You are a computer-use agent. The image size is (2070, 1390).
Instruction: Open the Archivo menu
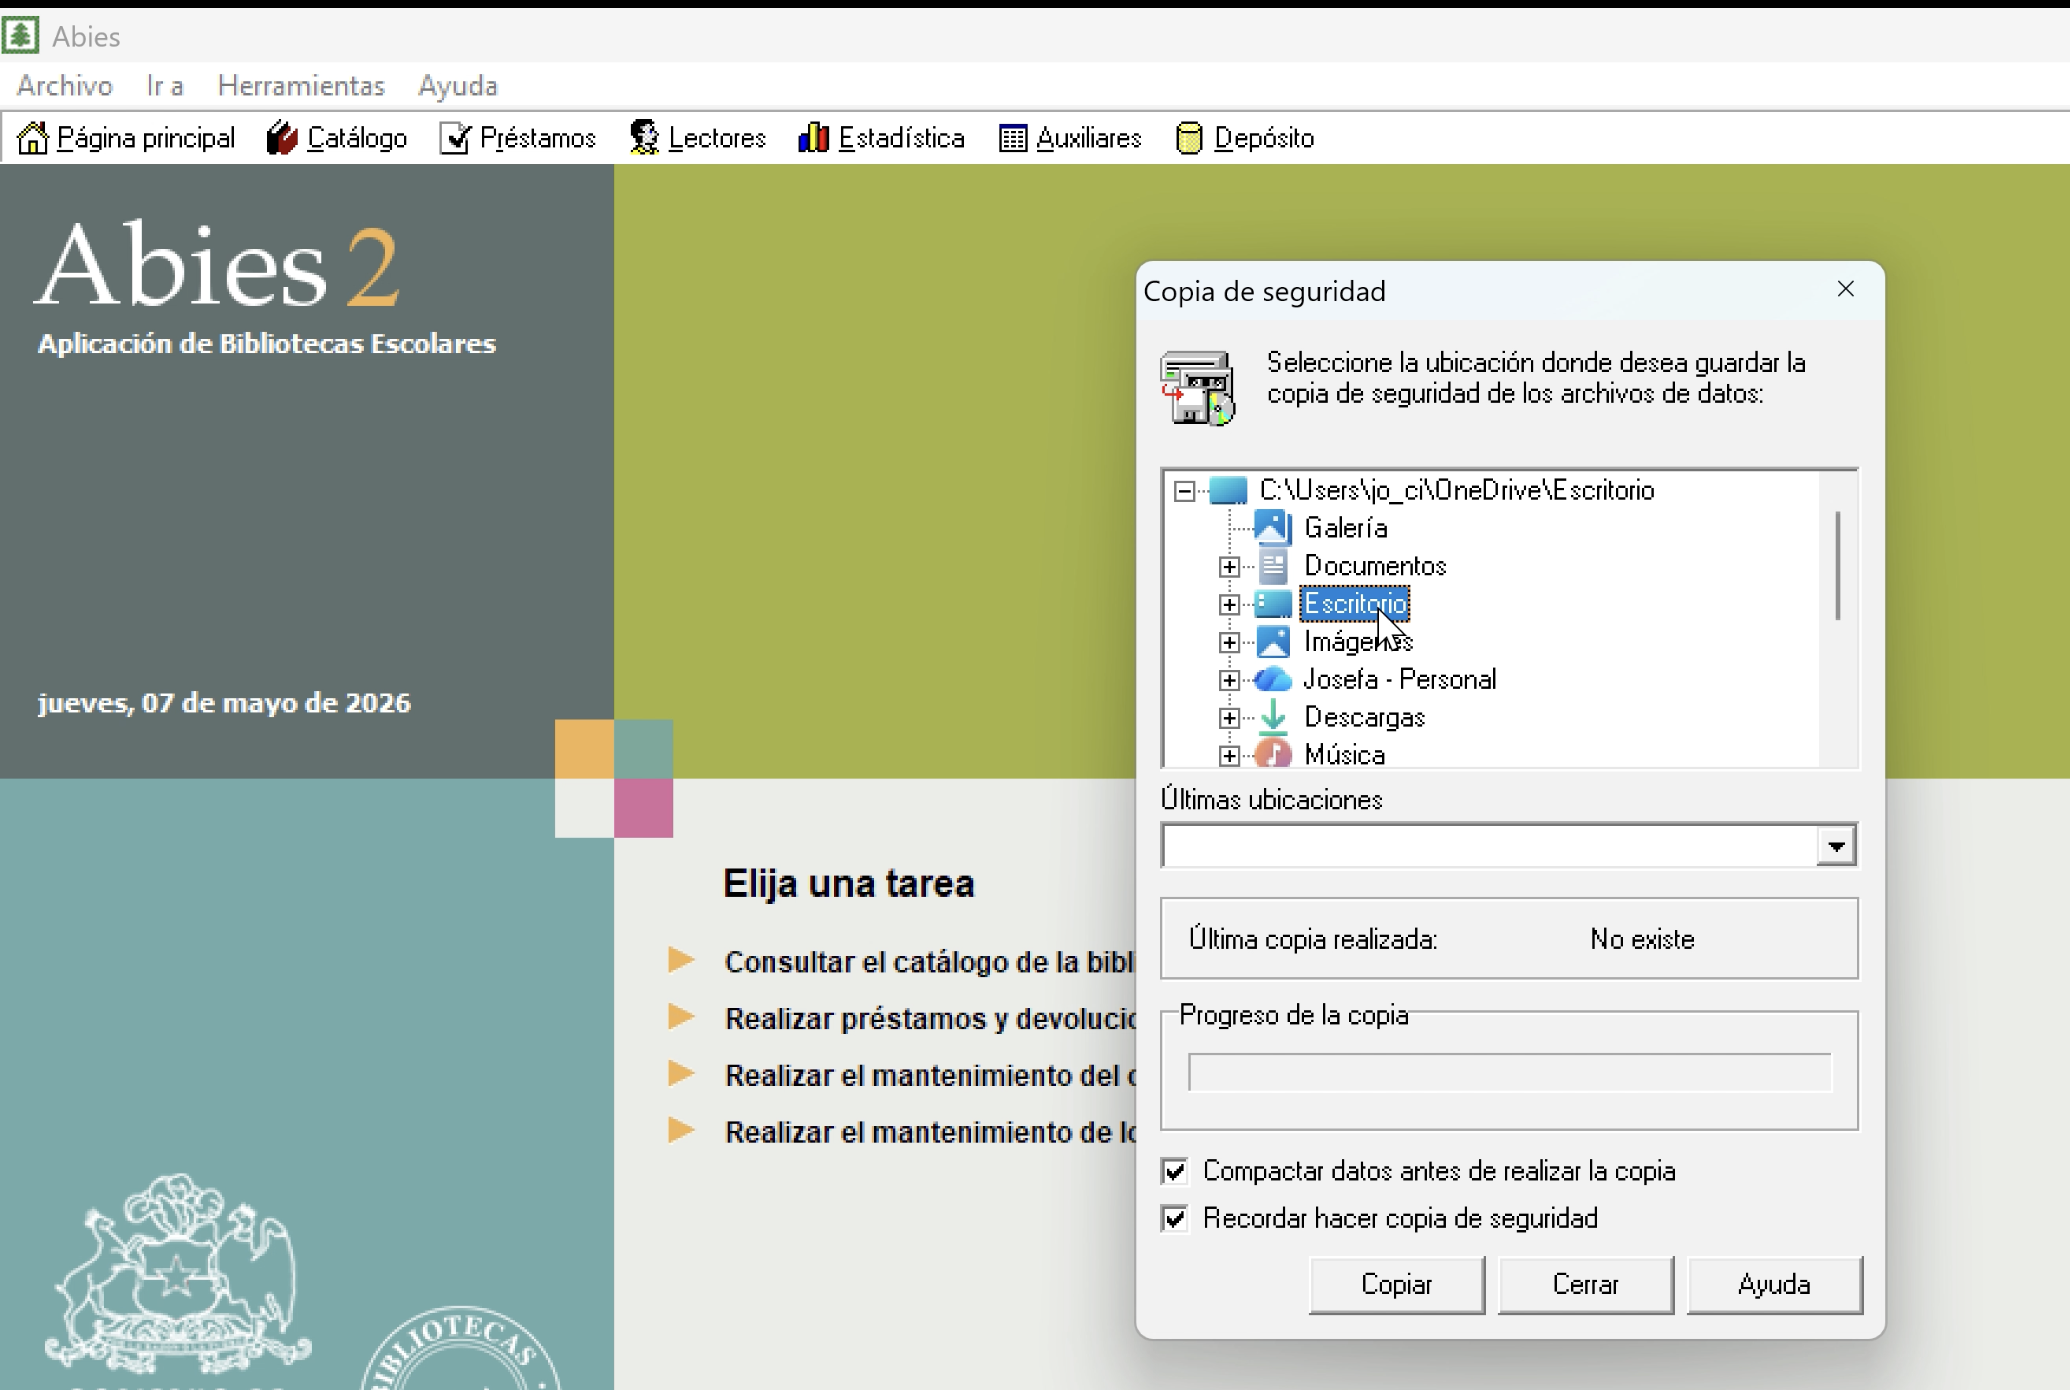(x=65, y=86)
